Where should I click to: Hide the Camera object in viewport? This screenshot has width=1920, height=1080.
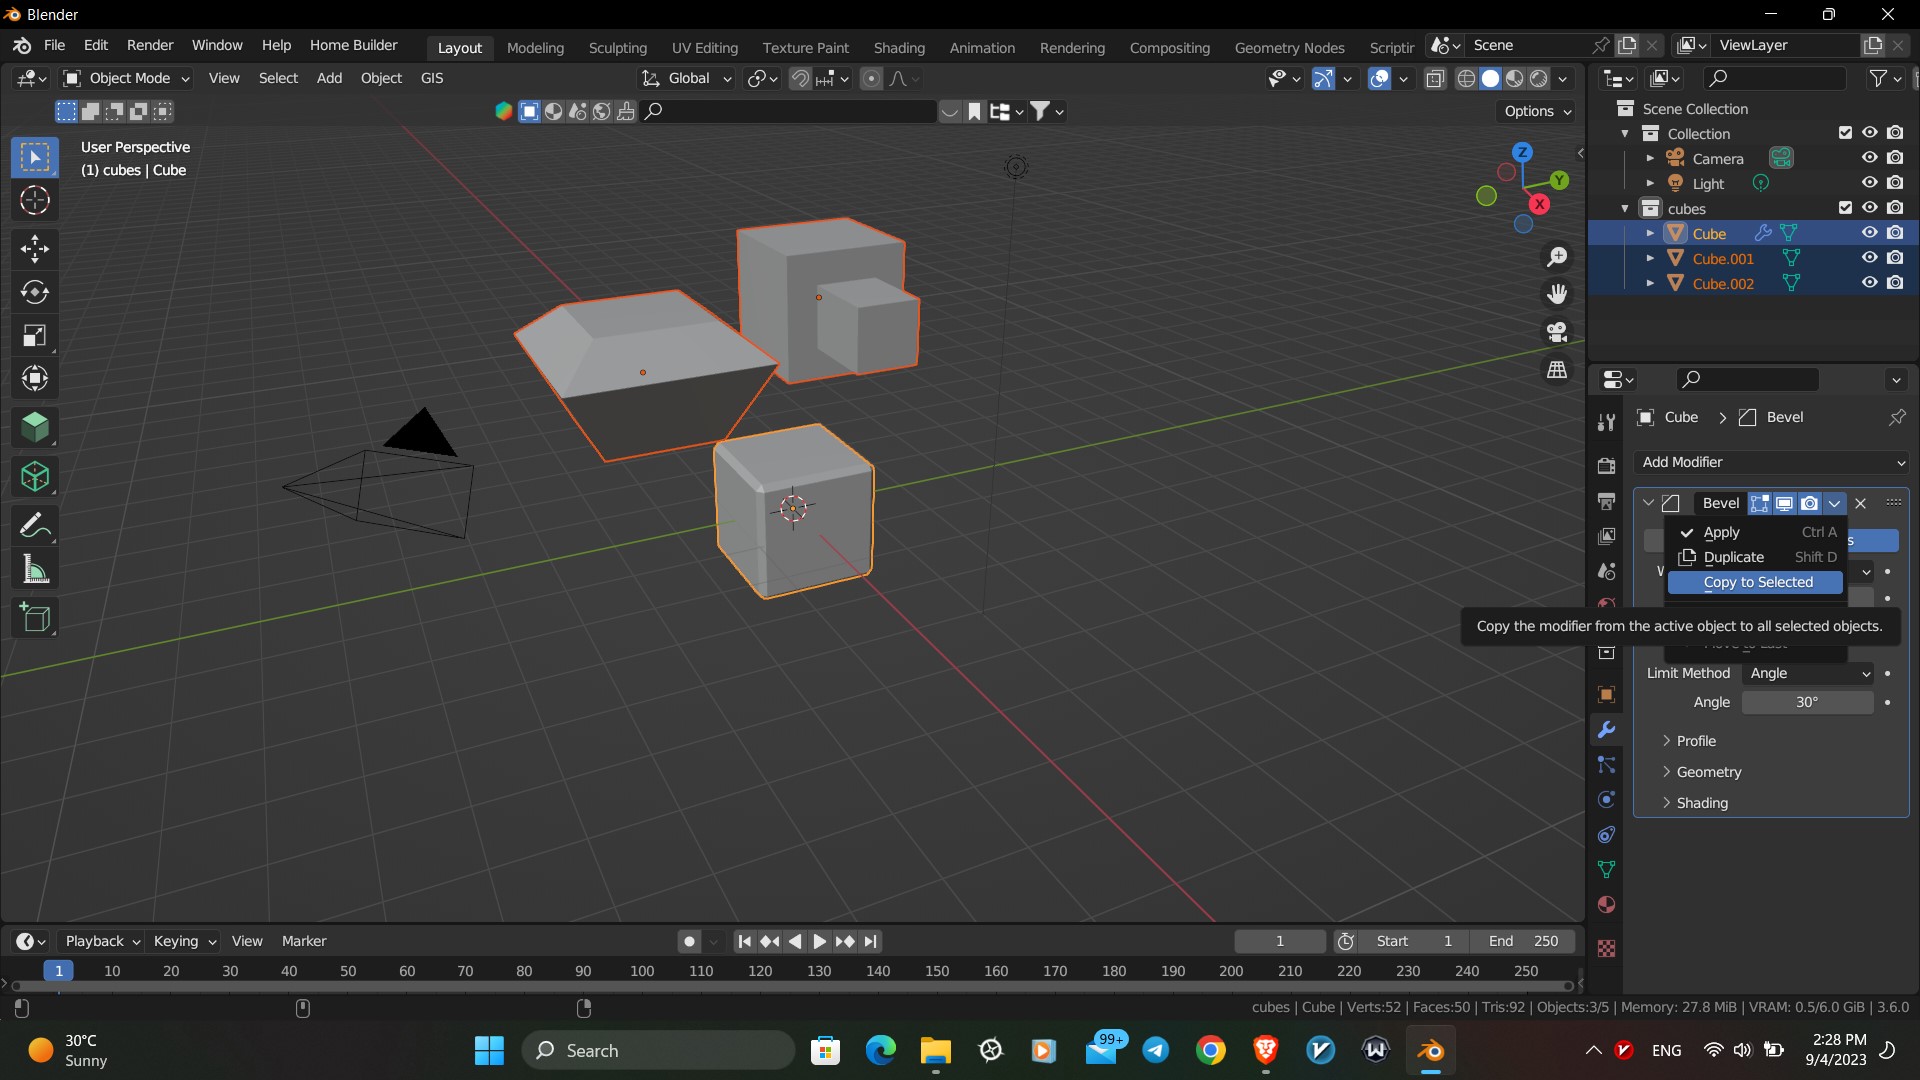(1869, 158)
